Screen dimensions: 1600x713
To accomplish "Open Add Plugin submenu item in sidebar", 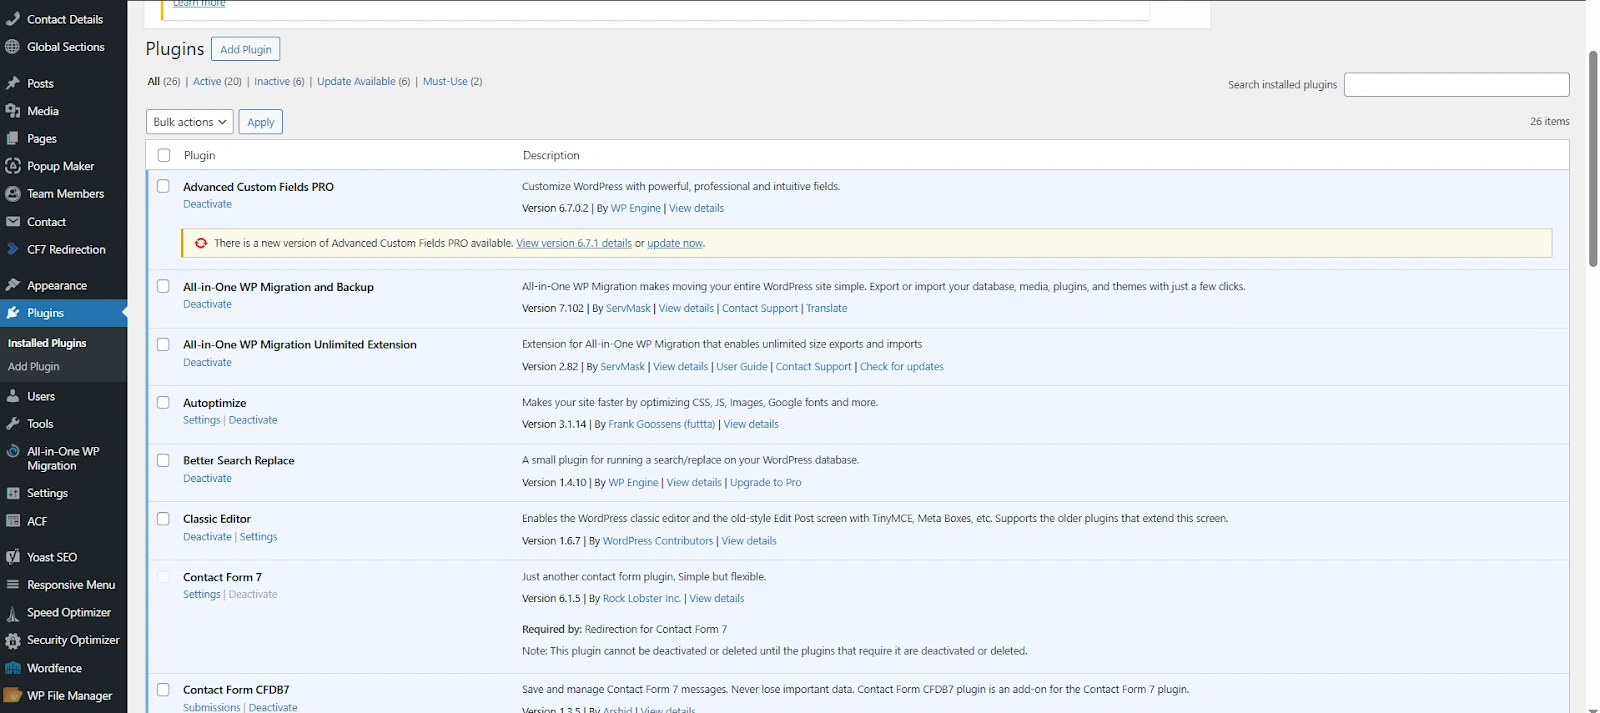I will (x=34, y=367).
